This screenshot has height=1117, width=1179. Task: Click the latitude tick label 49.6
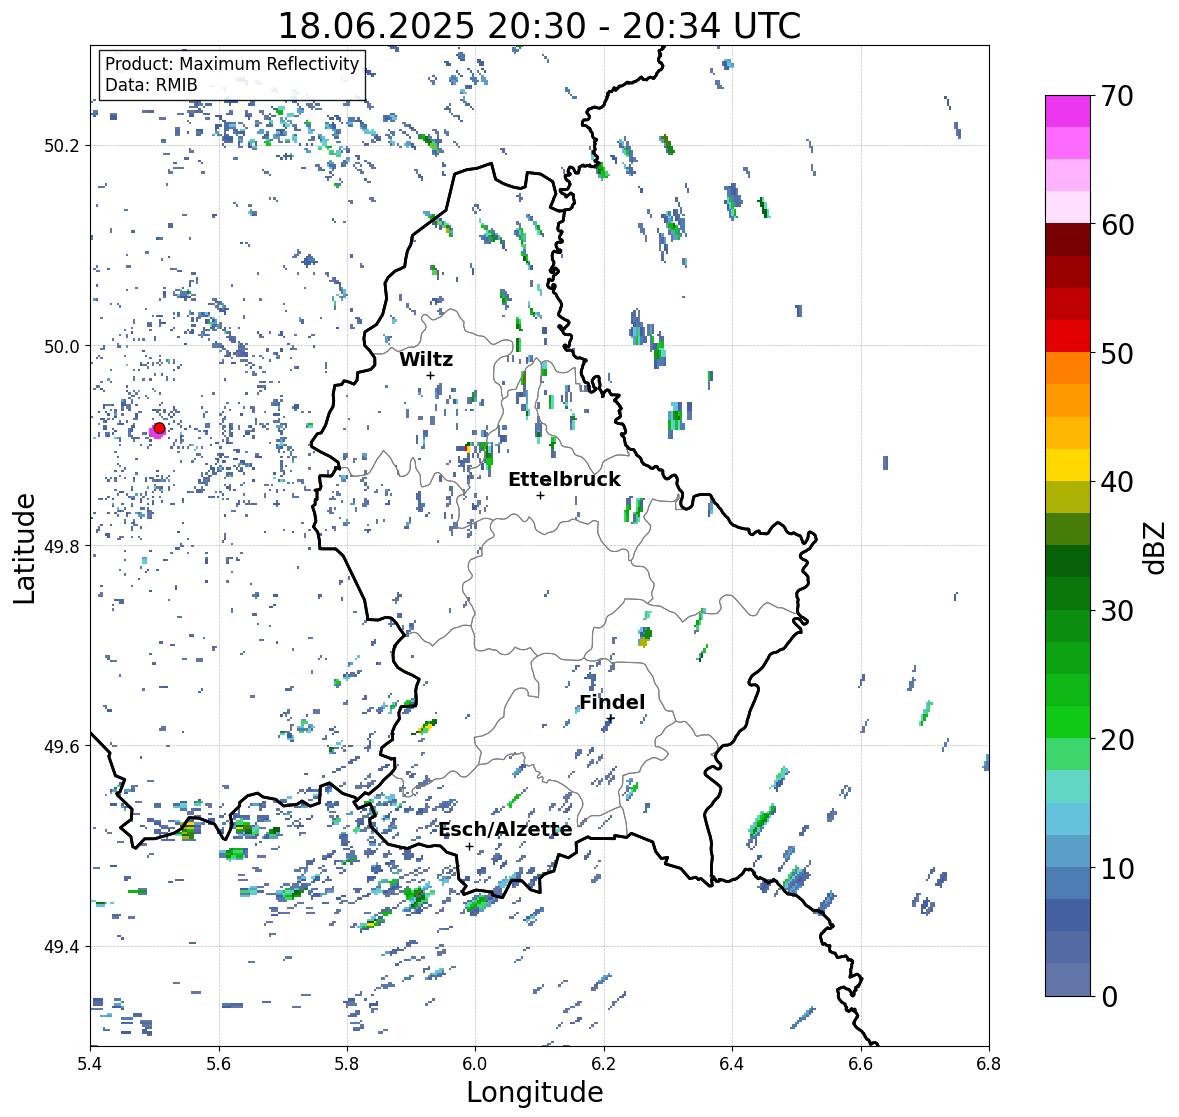click(x=62, y=746)
